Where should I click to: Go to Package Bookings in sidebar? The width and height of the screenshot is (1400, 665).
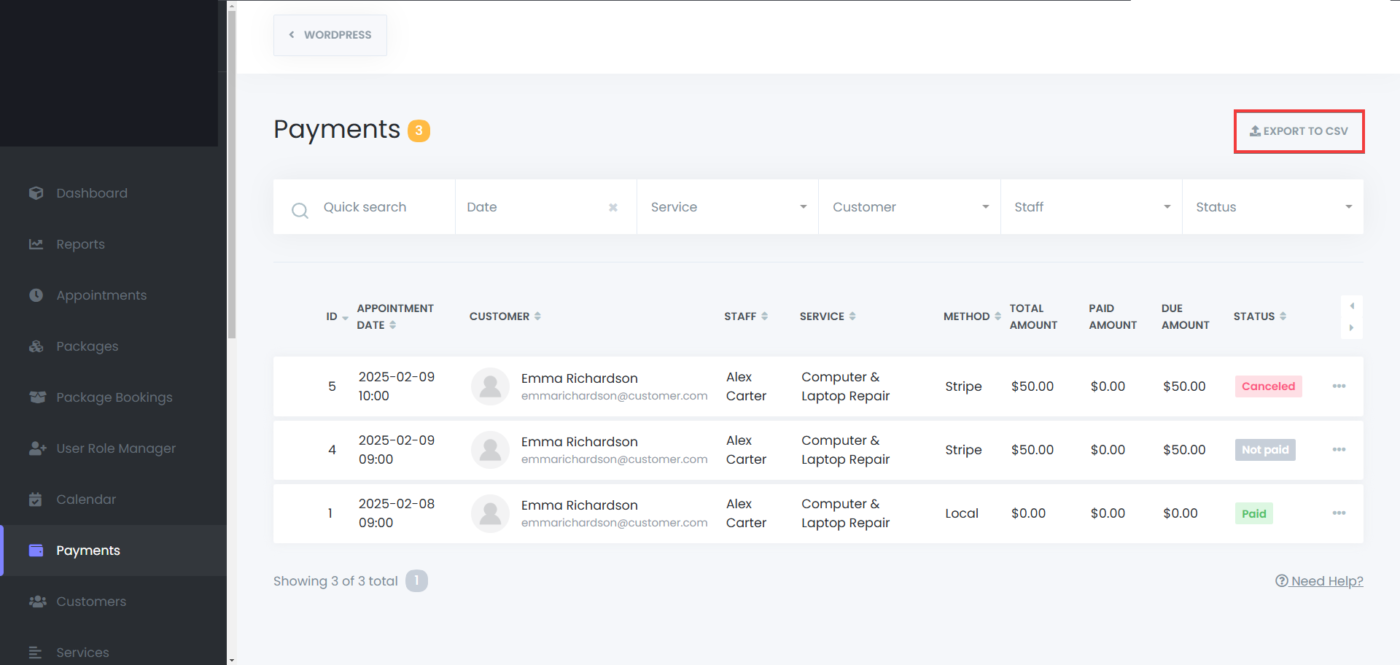[x=114, y=397]
